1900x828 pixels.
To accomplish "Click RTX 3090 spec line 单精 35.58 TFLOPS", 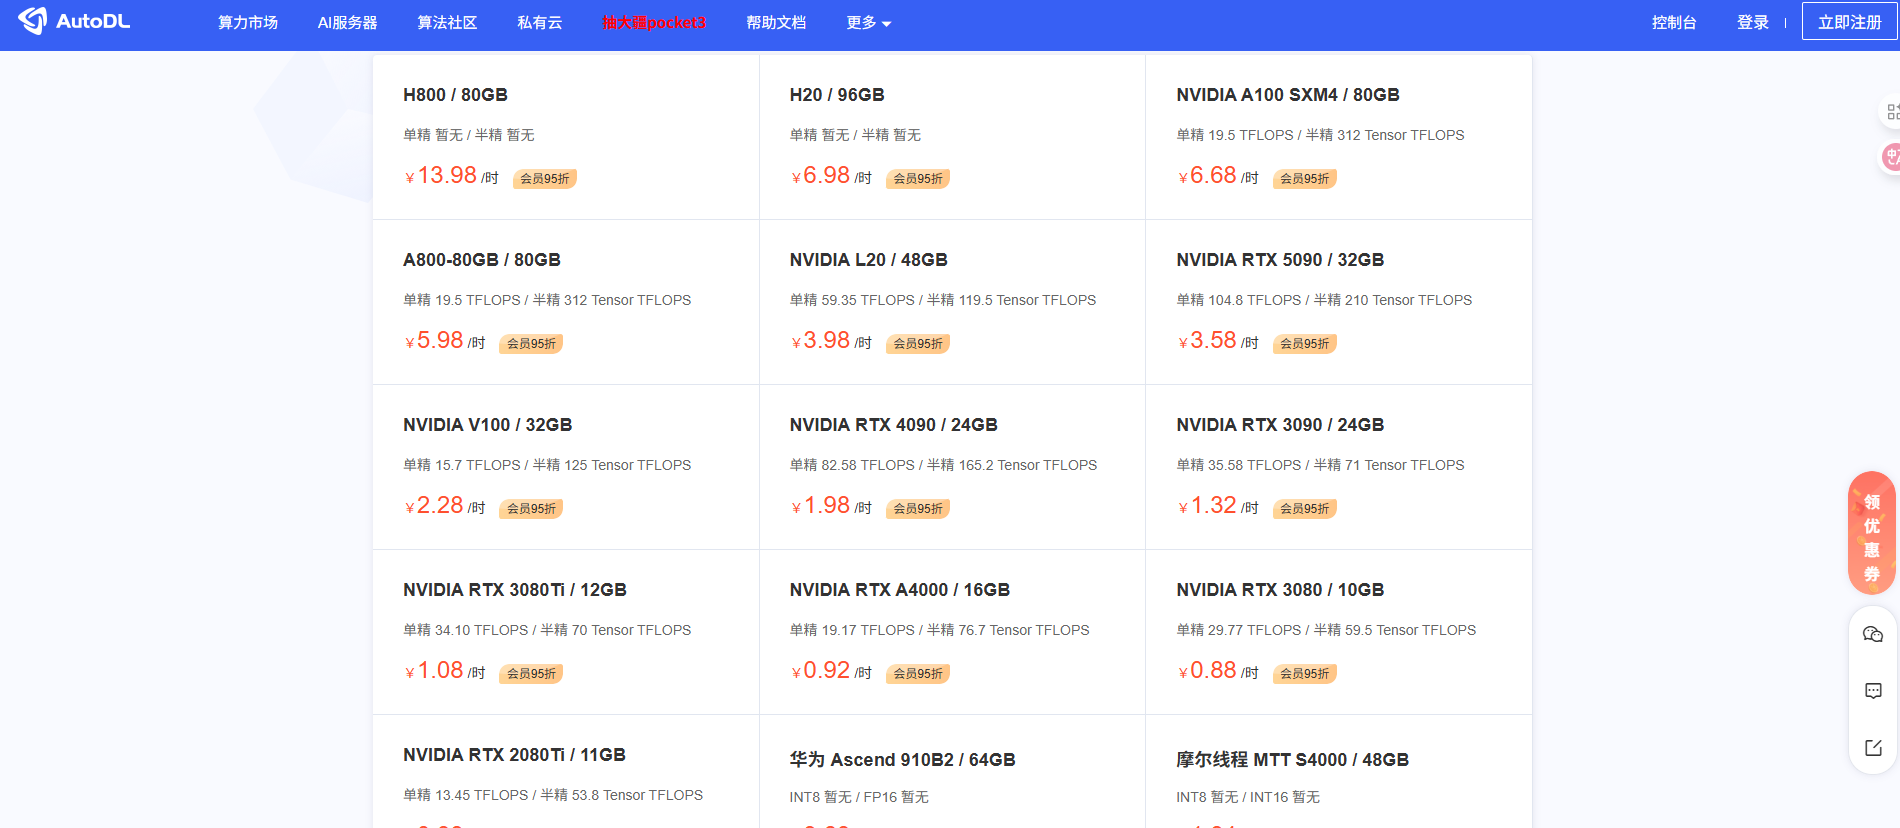I will click(x=1320, y=465).
